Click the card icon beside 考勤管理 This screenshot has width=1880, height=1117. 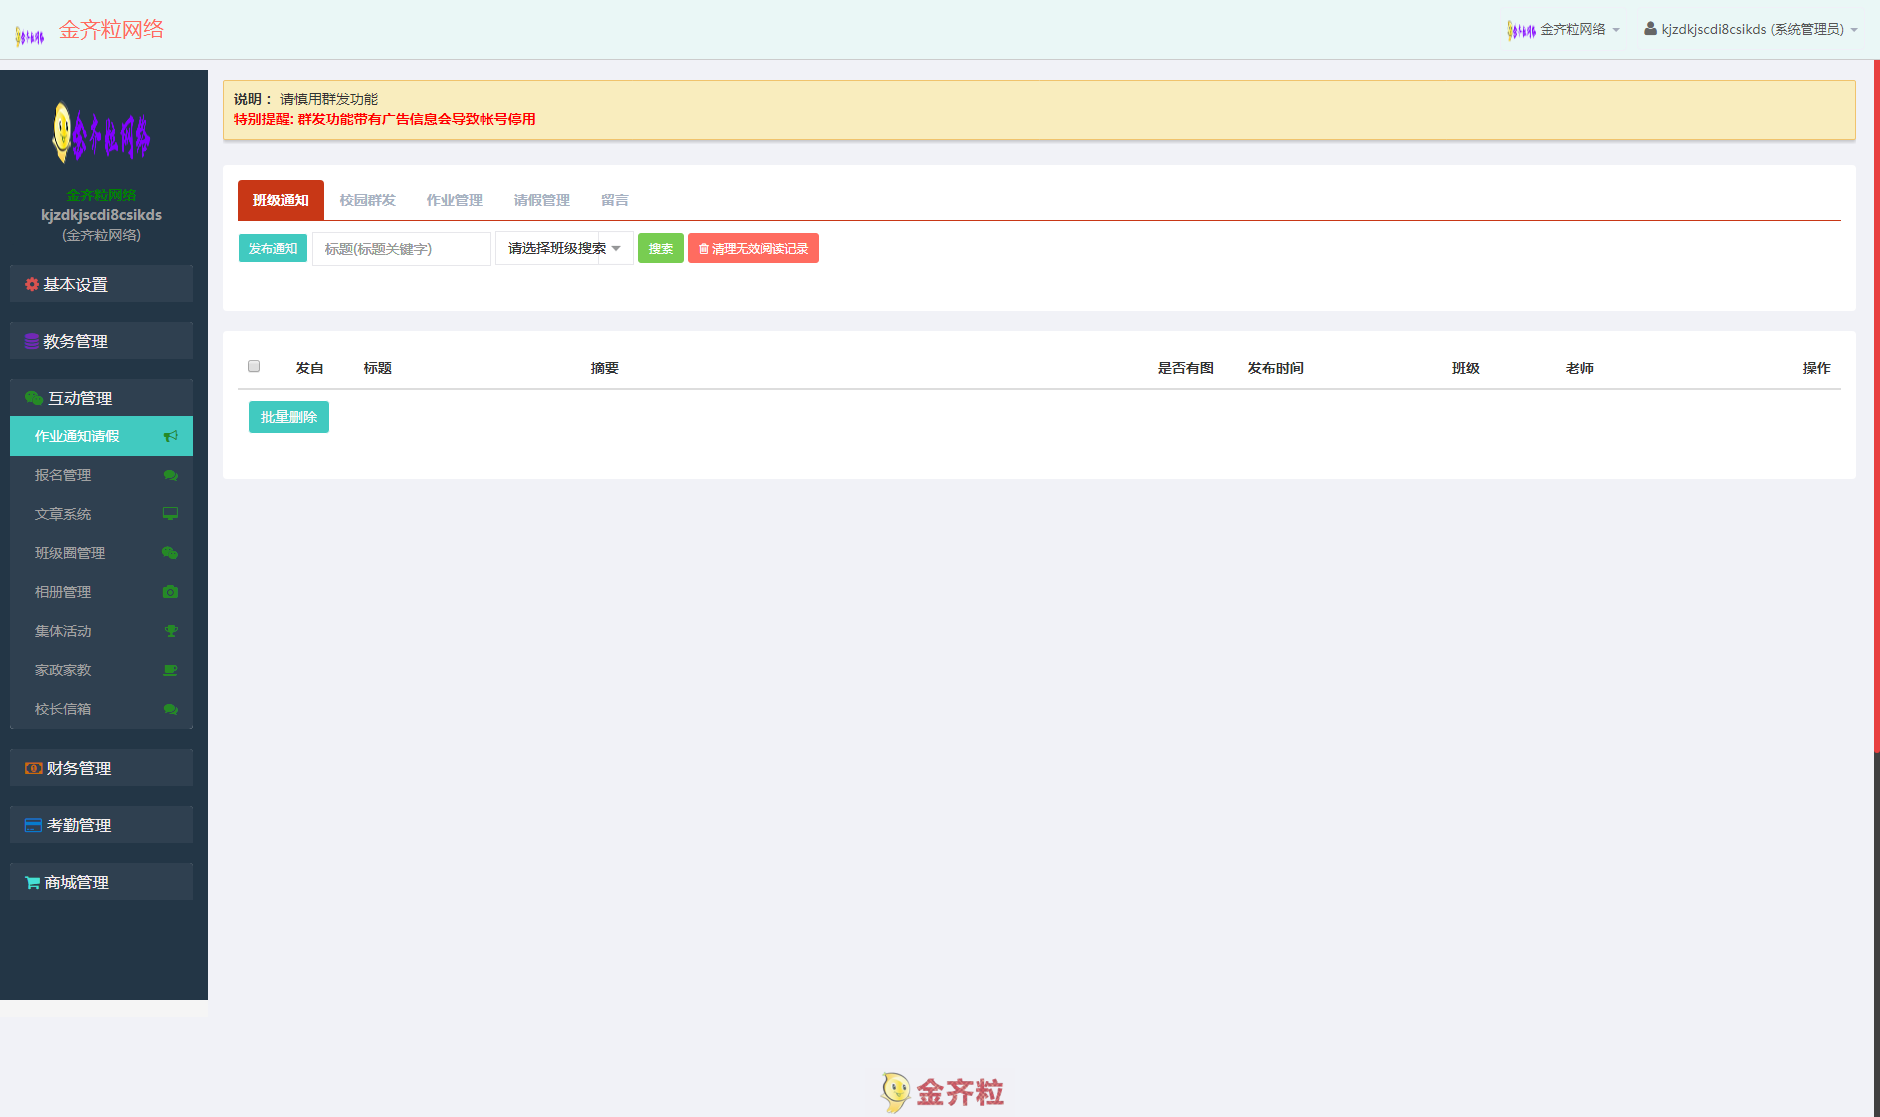click(x=34, y=825)
